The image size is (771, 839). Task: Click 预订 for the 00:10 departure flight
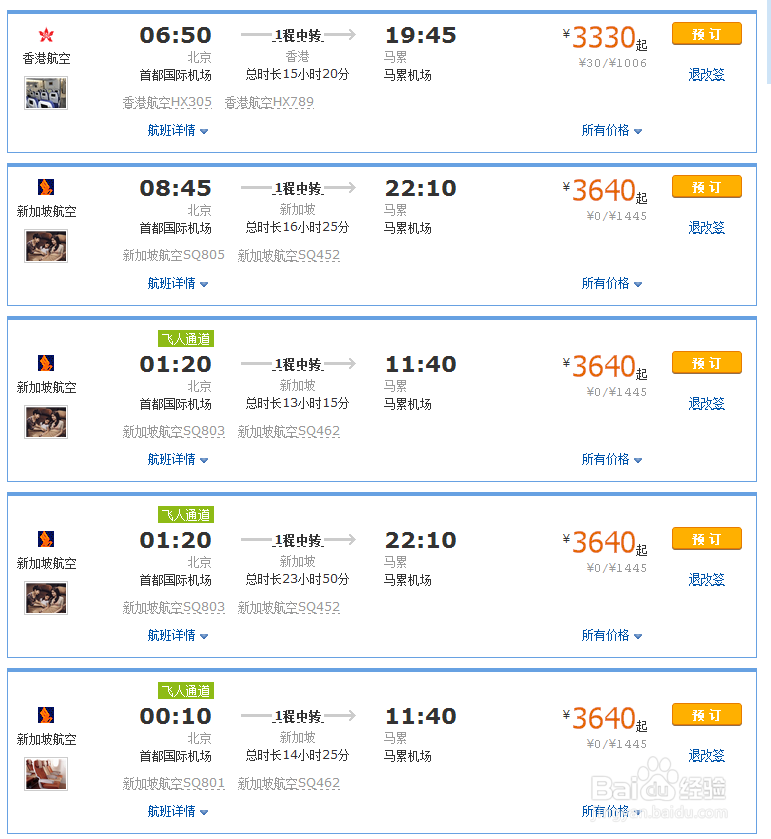tap(706, 715)
